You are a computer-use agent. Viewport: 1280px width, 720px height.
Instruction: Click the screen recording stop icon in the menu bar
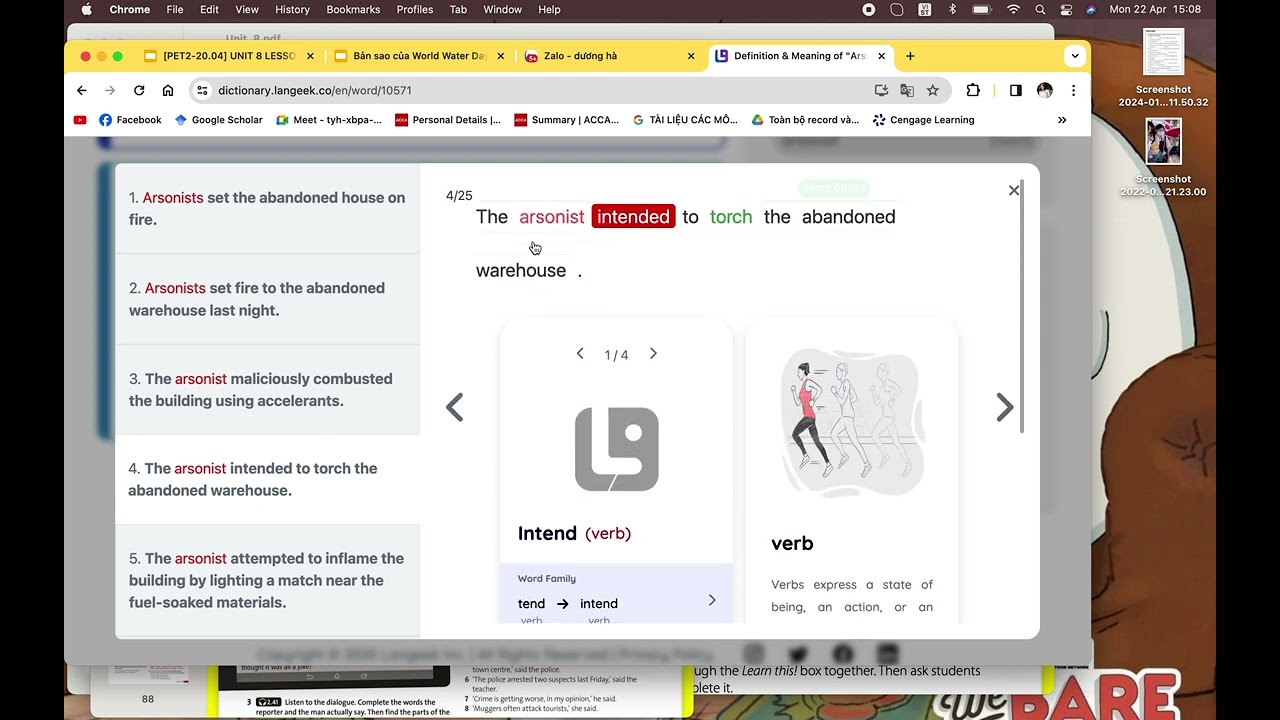click(x=869, y=9)
